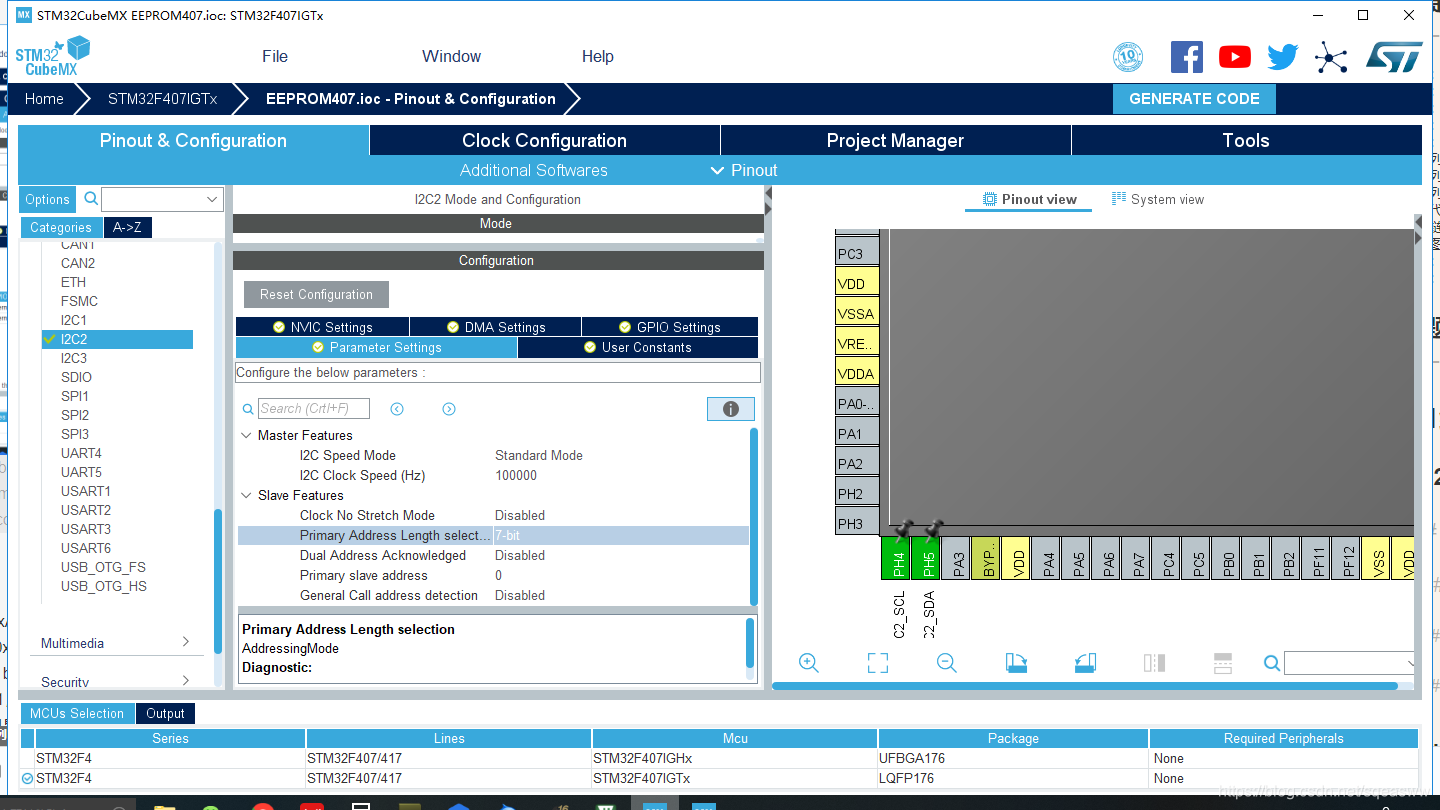Switch to Clock Configuration tab

click(x=545, y=141)
